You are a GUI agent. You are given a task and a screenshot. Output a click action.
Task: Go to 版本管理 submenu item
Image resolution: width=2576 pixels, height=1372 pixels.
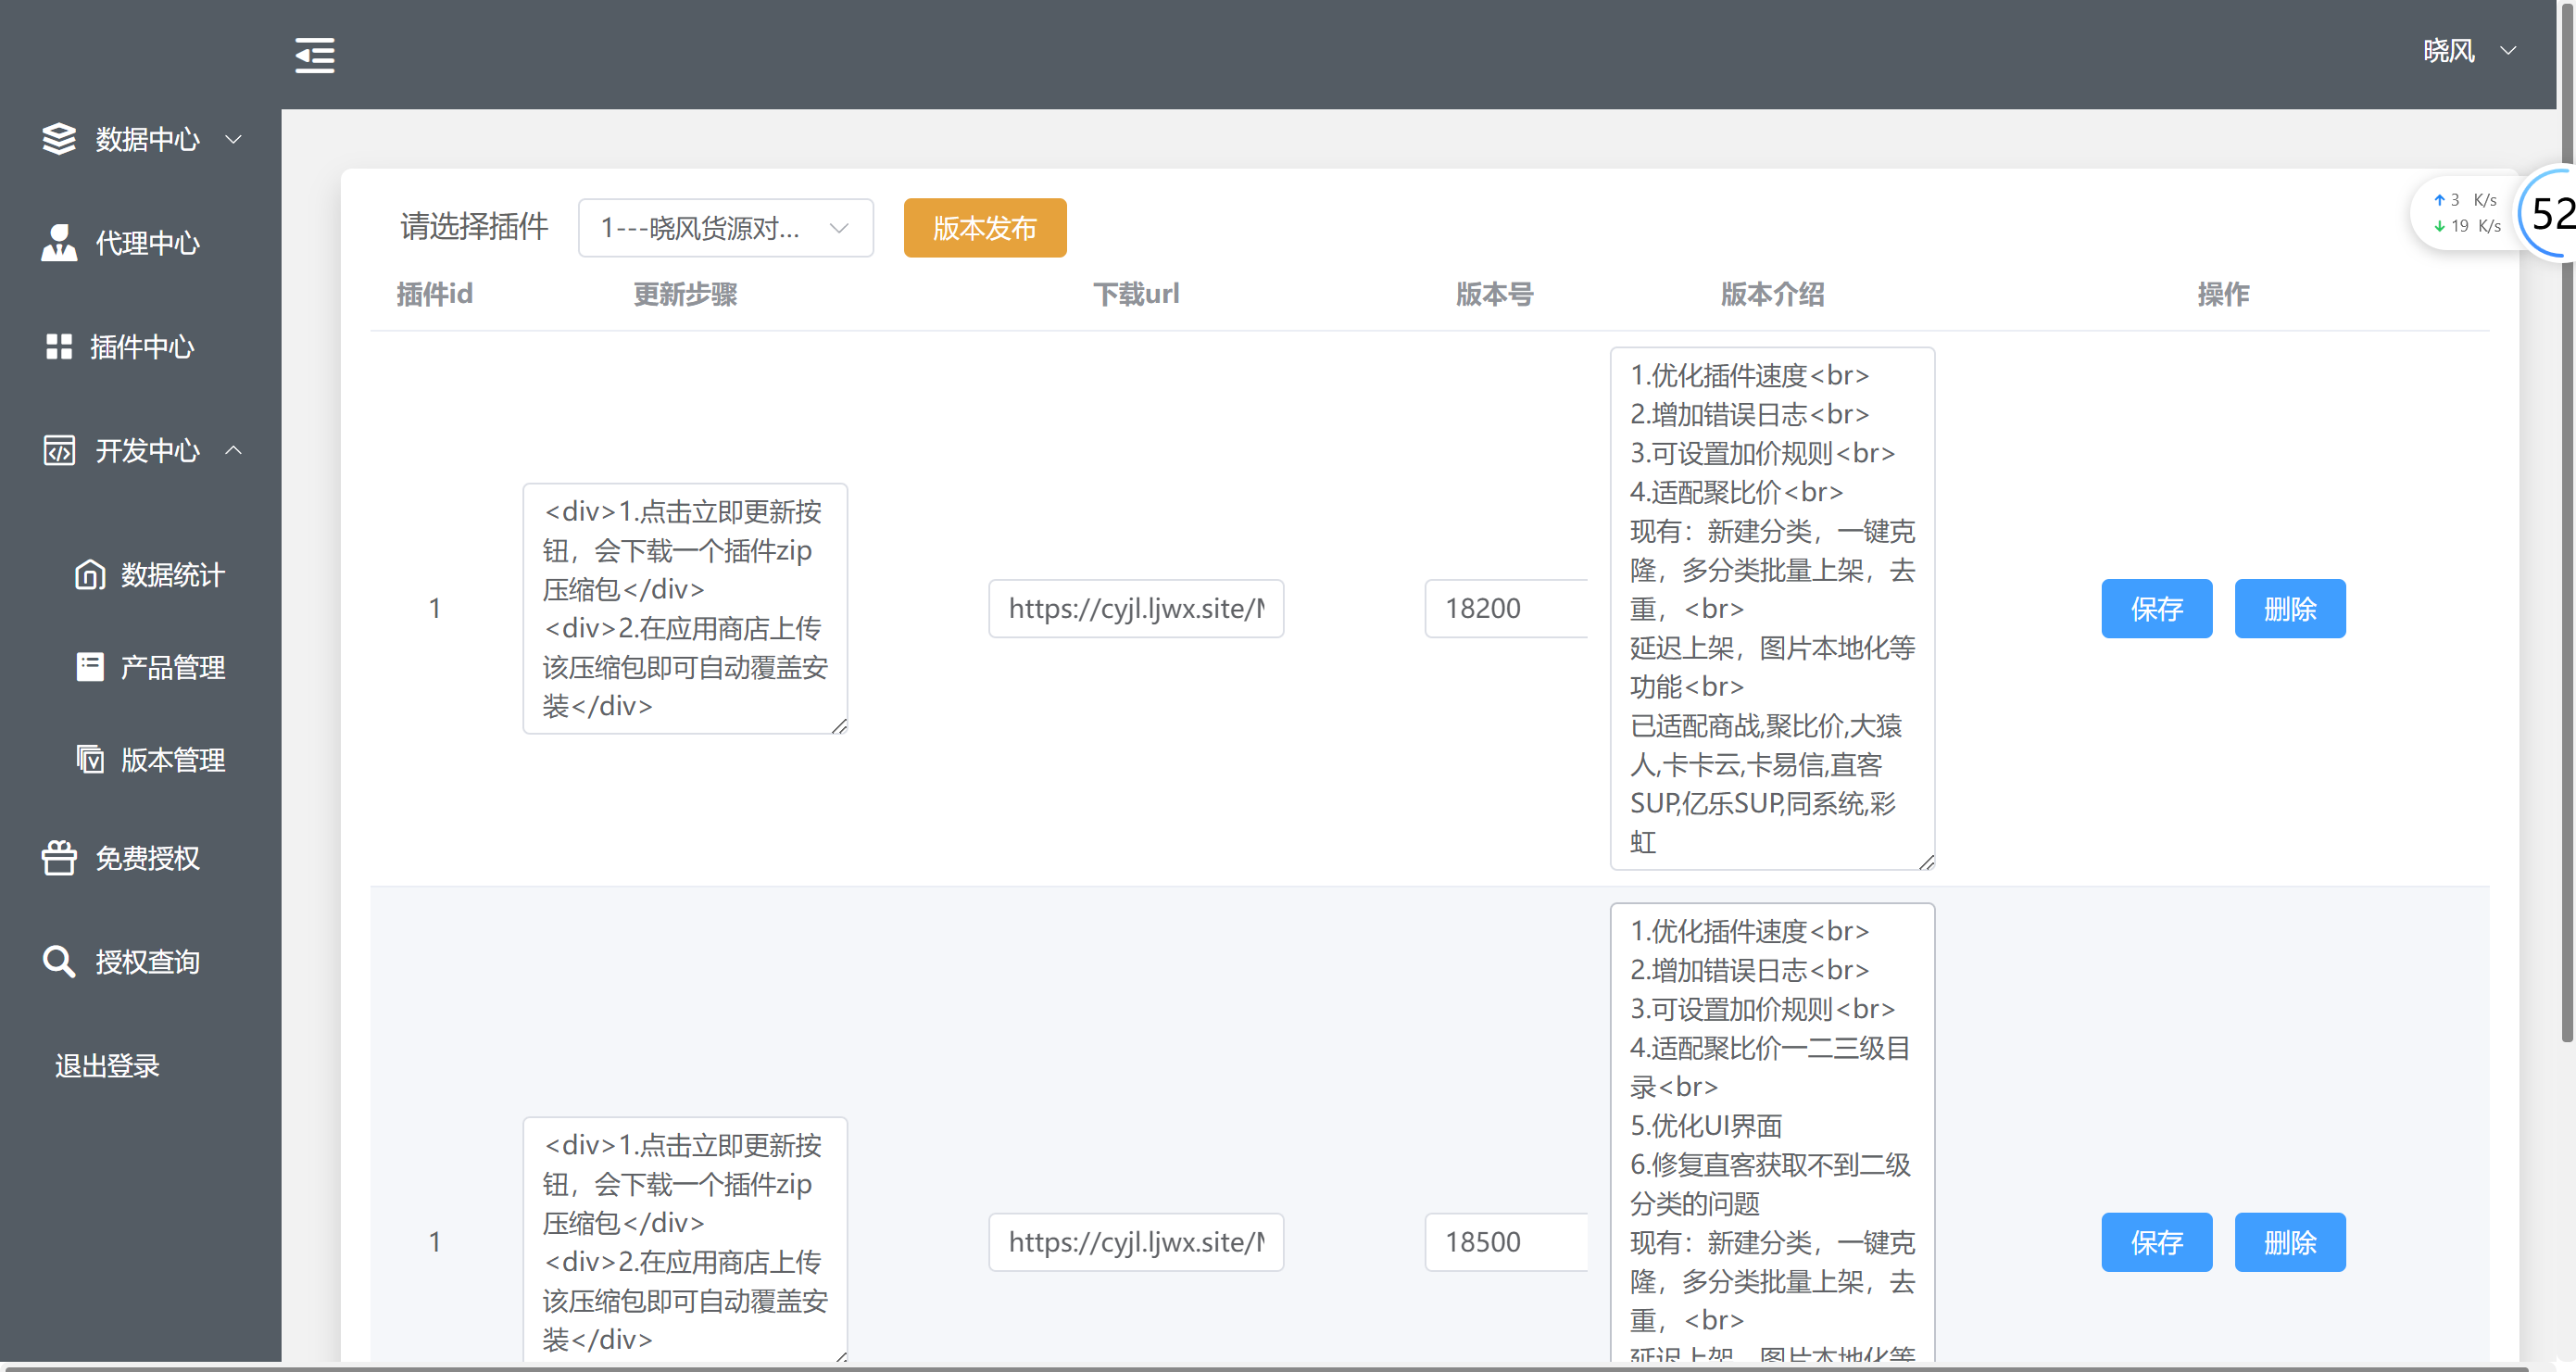coord(173,760)
